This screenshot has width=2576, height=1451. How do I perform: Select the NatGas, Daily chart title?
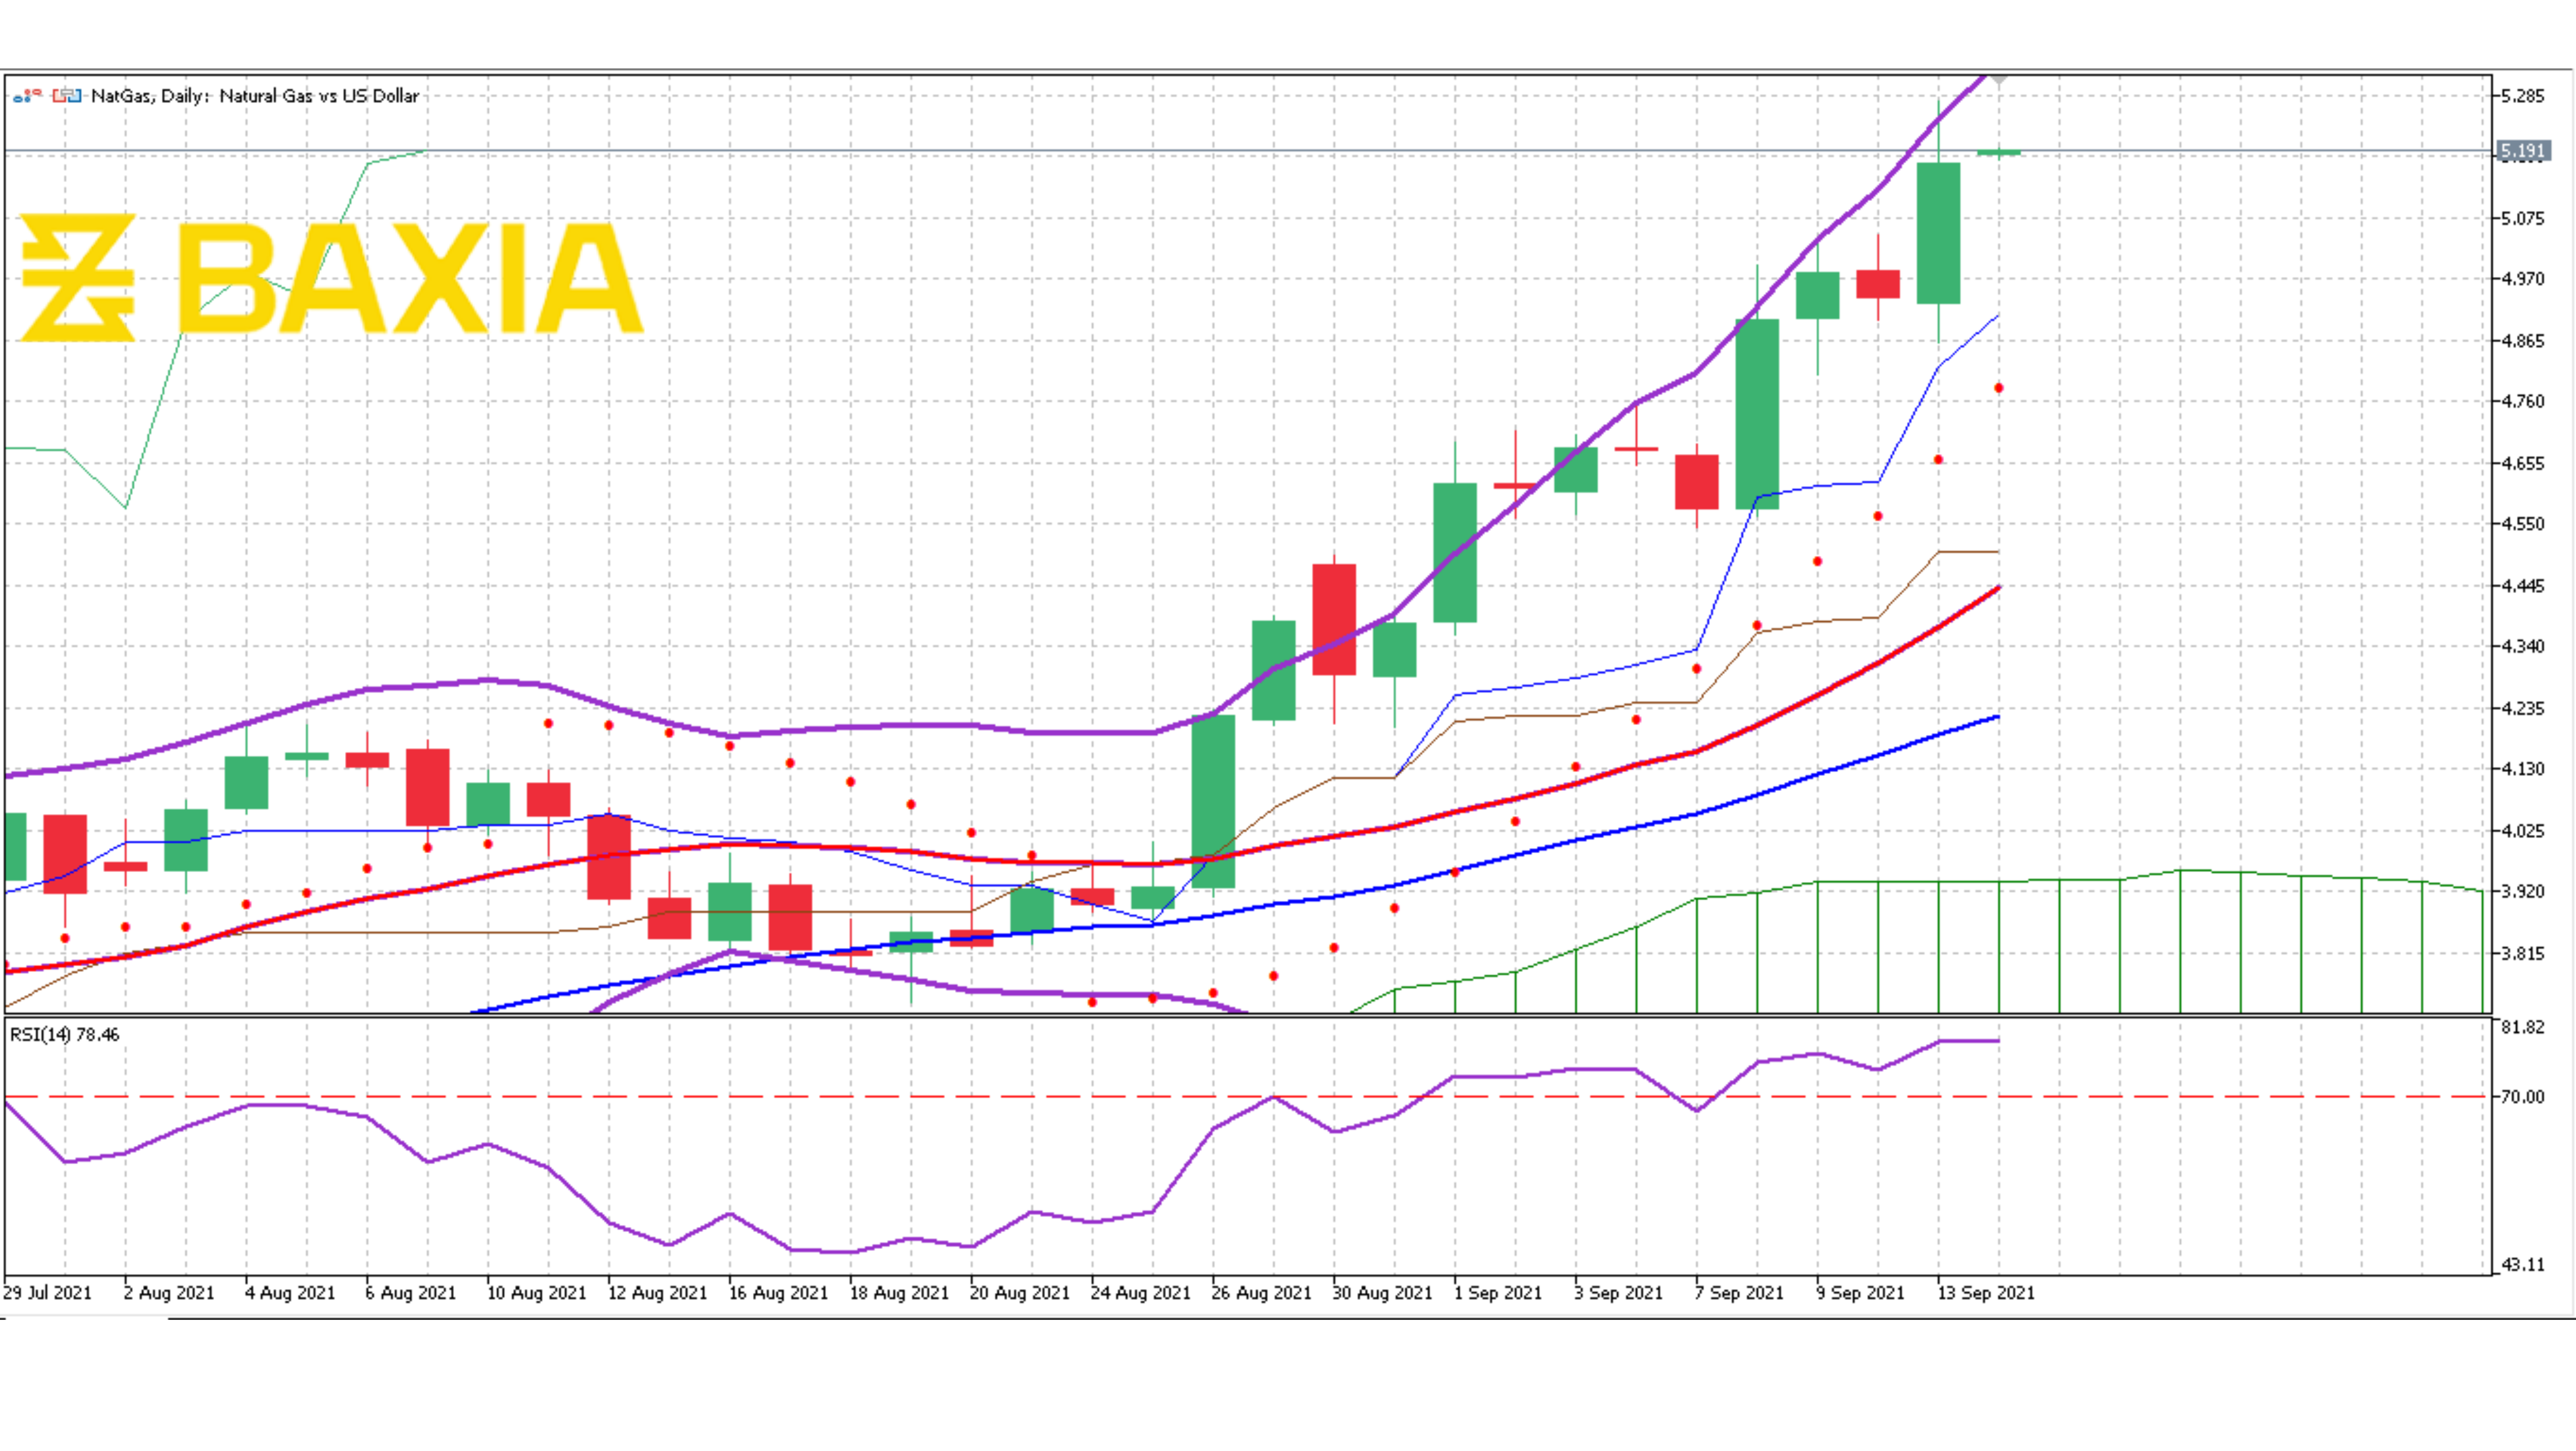pos(254,96)
